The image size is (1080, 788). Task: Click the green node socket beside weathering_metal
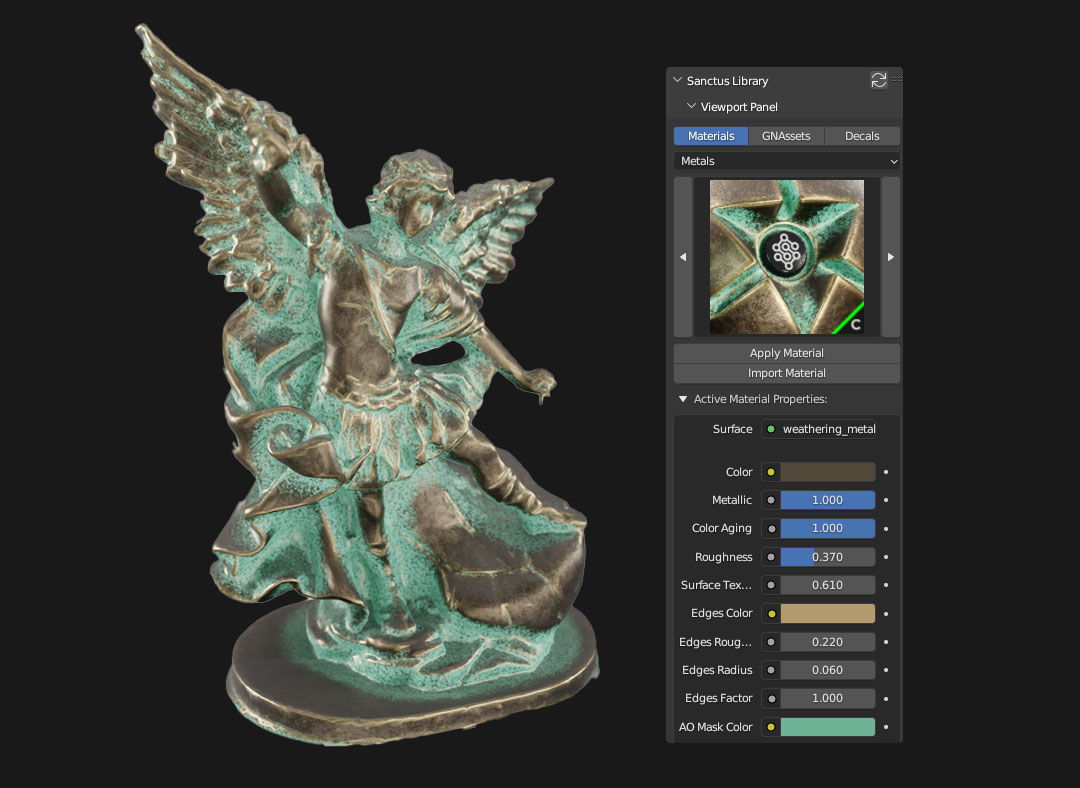tap(769, 428)
